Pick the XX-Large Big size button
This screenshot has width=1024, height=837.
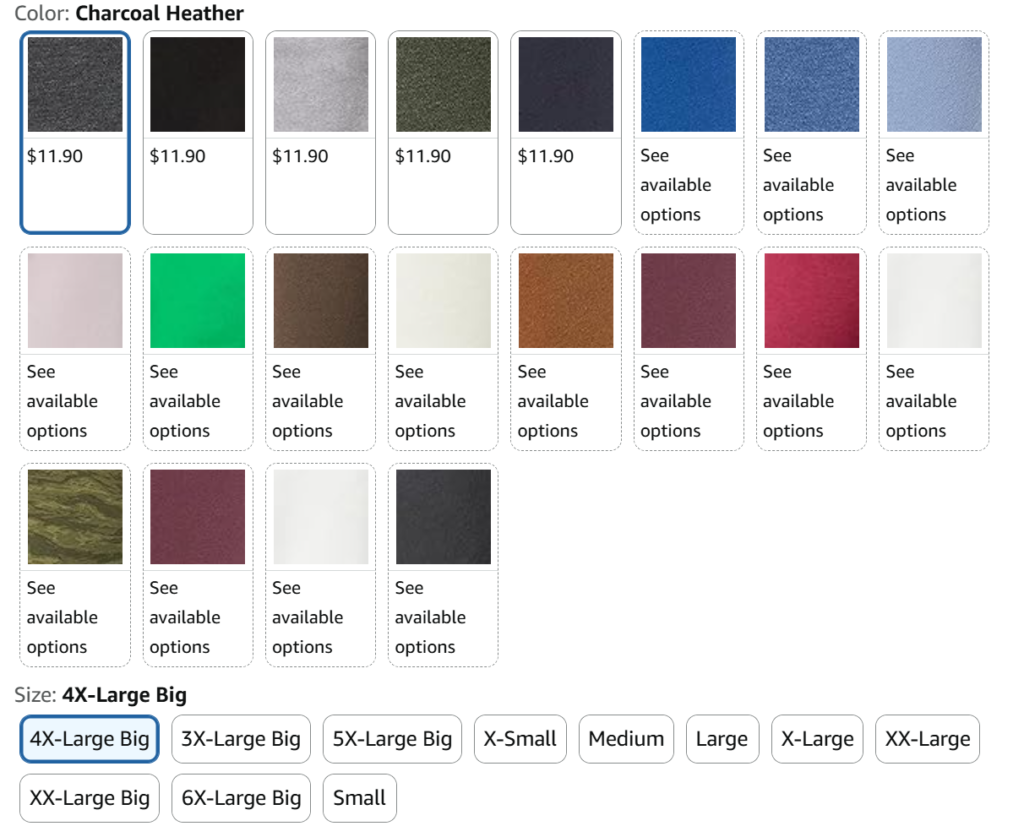[x=89, y=798]
